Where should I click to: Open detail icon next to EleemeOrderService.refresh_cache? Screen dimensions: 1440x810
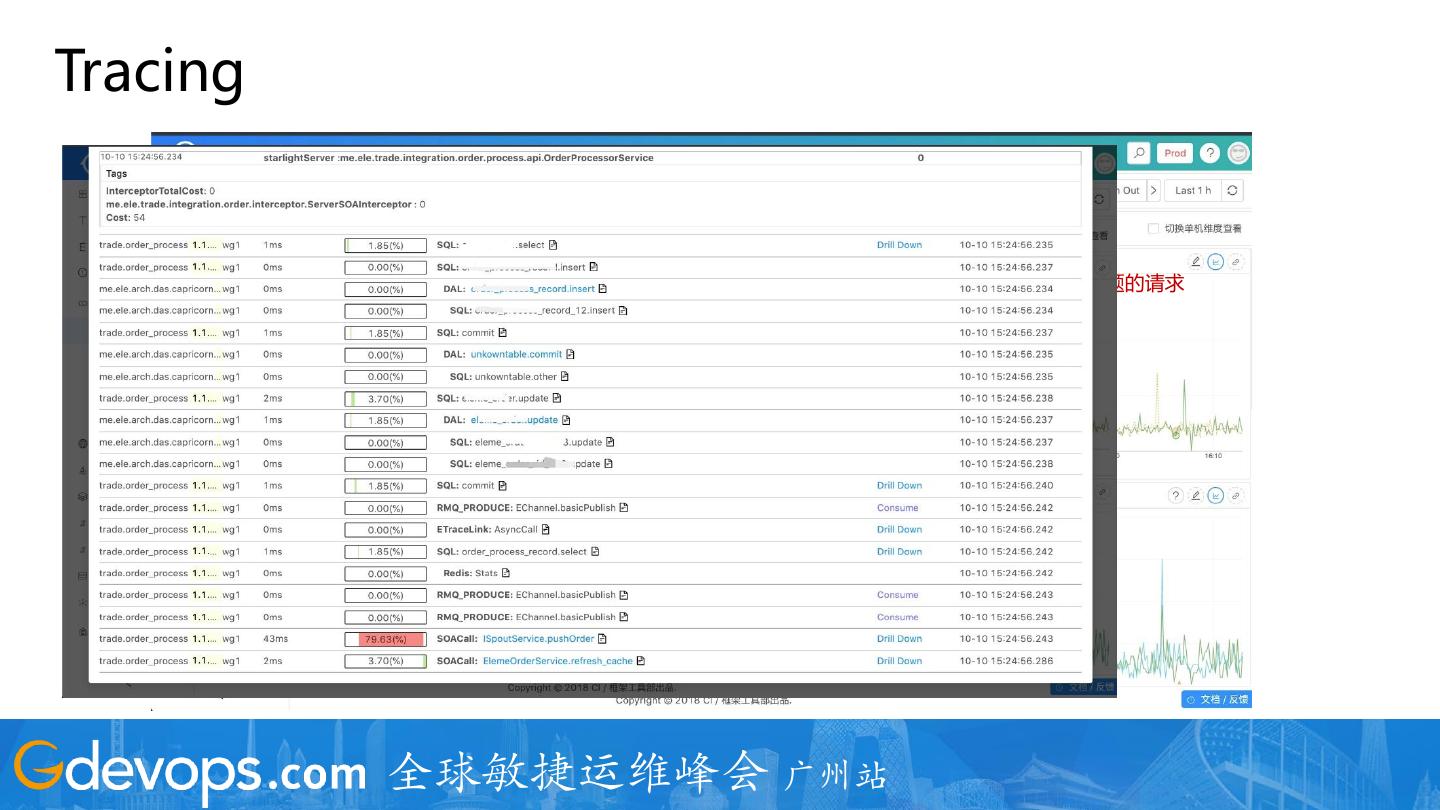[641, 661]
